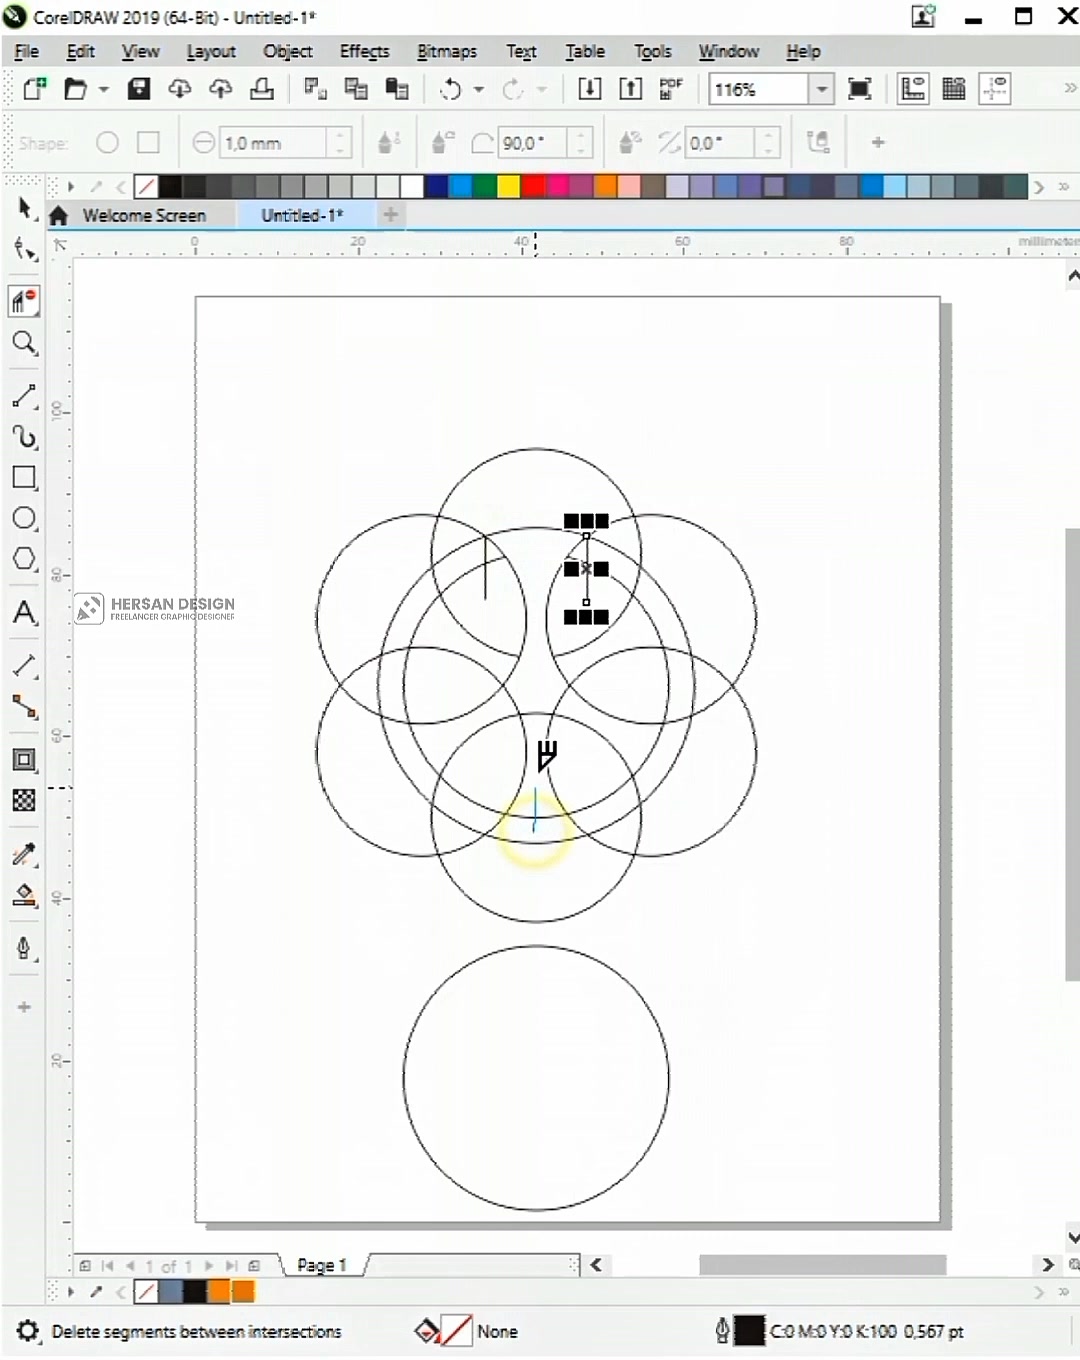1080x1360 pixels.
Task: Select the Color Eyedropper tool
Action: [x=24, y=855]
